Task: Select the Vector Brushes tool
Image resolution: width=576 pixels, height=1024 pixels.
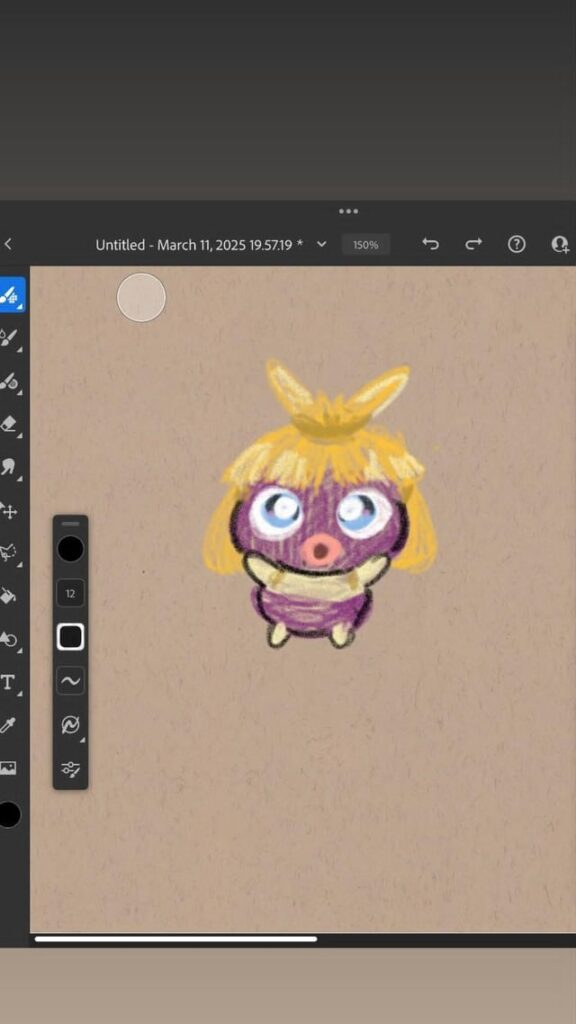Action: coord(8,381)
